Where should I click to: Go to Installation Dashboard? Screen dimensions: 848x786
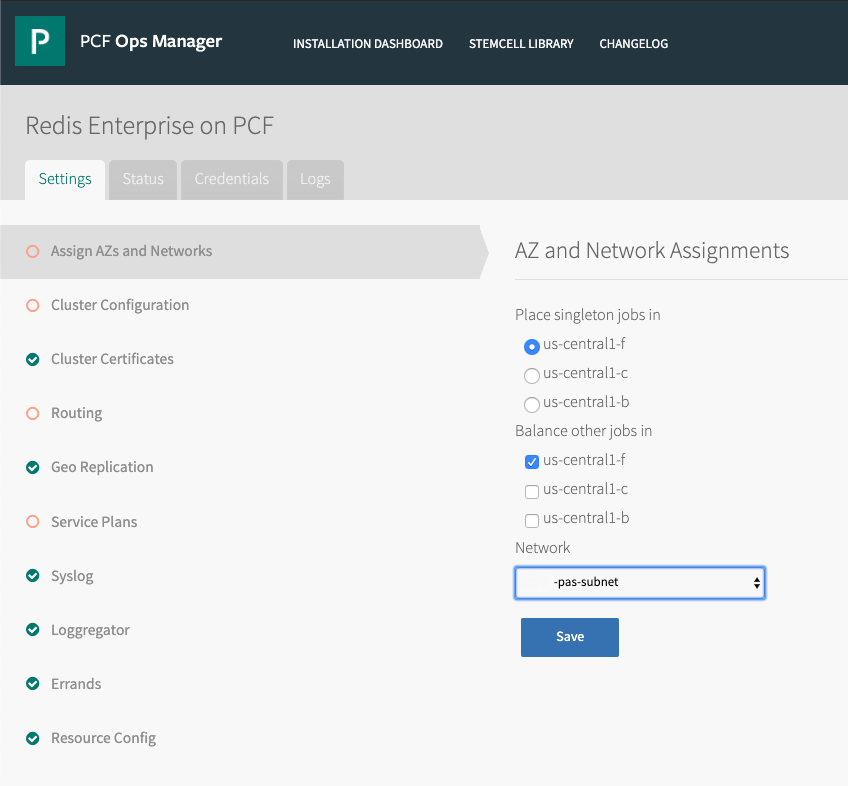point(368,44)
